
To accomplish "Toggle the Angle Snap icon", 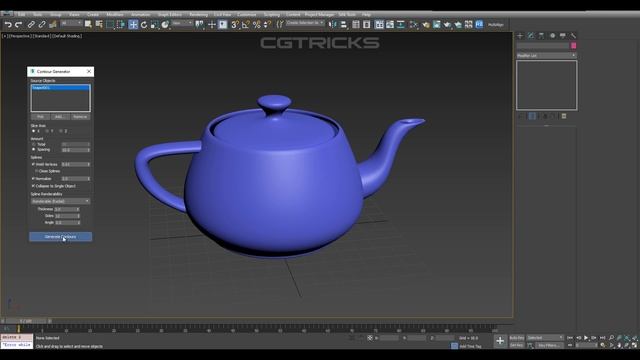I will point(246,25).
